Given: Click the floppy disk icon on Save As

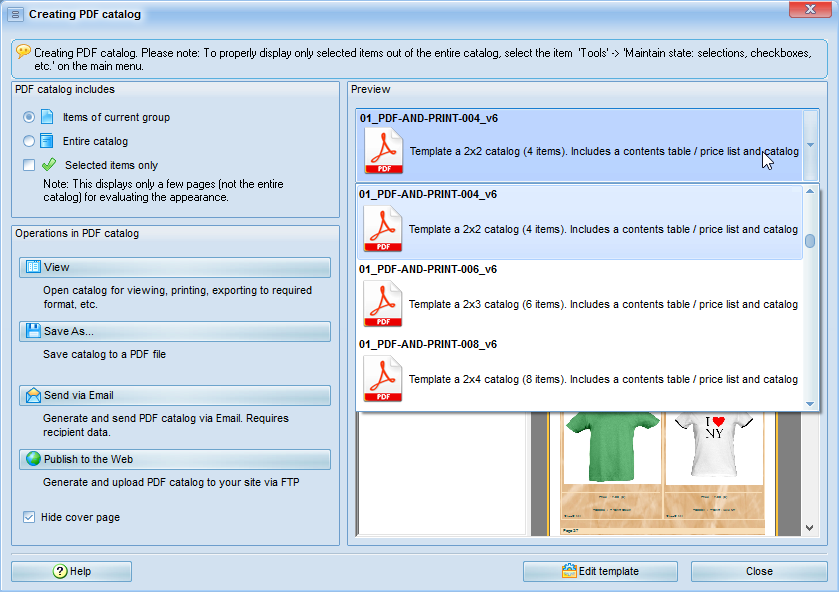Looking at the screenshot, I should [33, 331].
